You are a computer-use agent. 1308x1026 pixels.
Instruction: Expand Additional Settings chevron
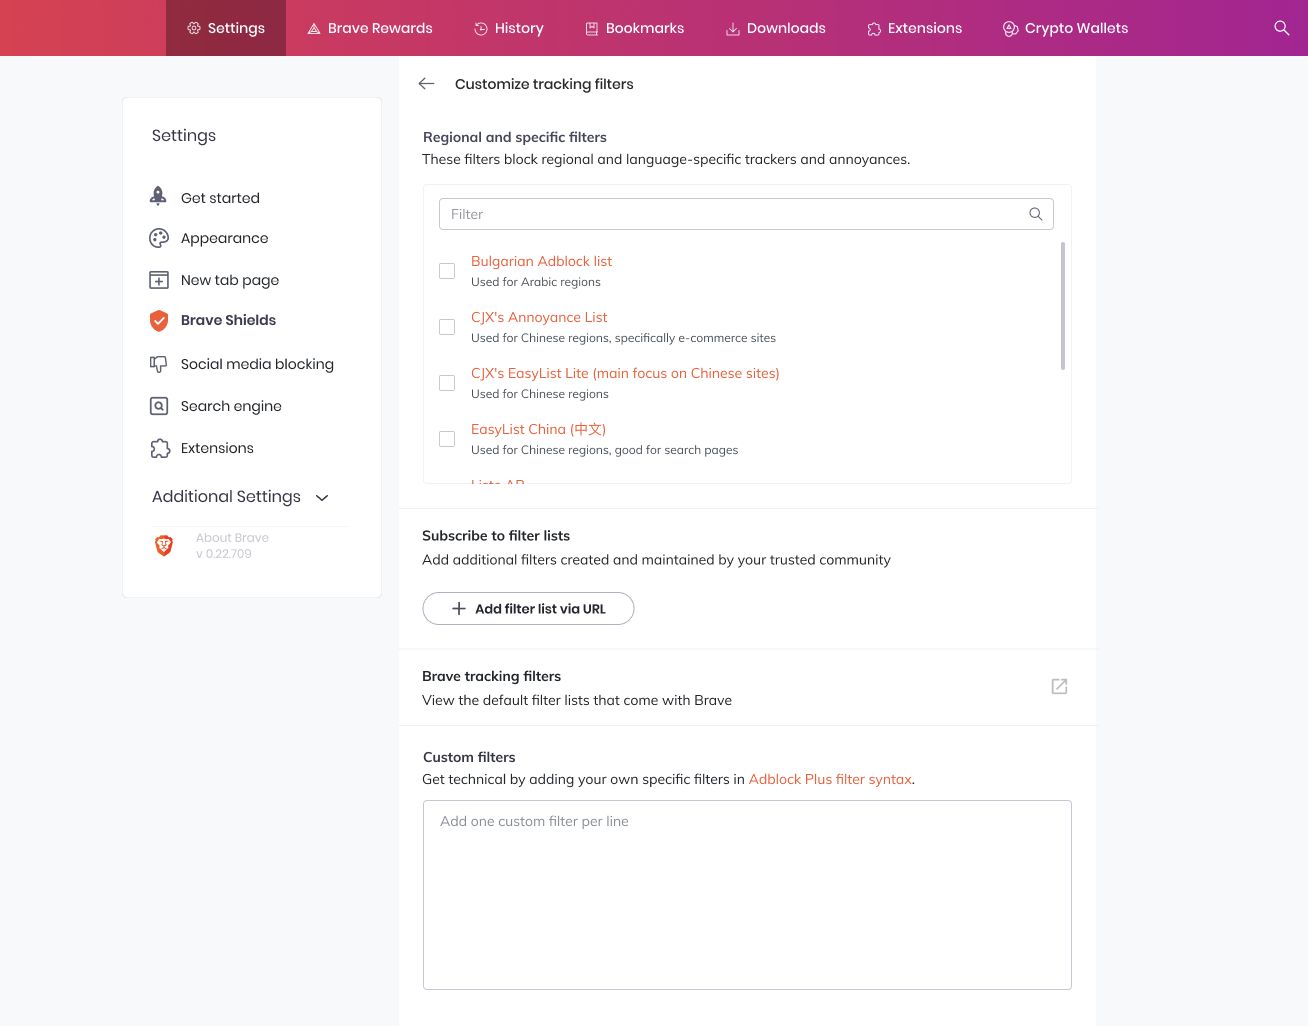[322, 497]
